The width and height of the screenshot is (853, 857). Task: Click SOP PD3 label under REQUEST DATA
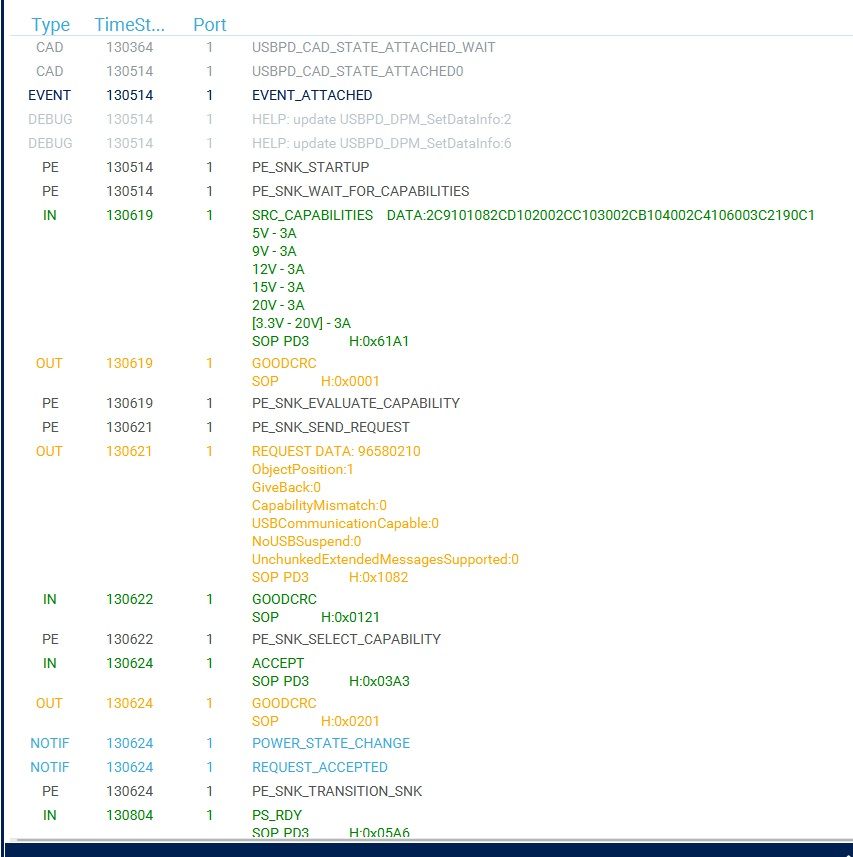(x=280, y=578)
